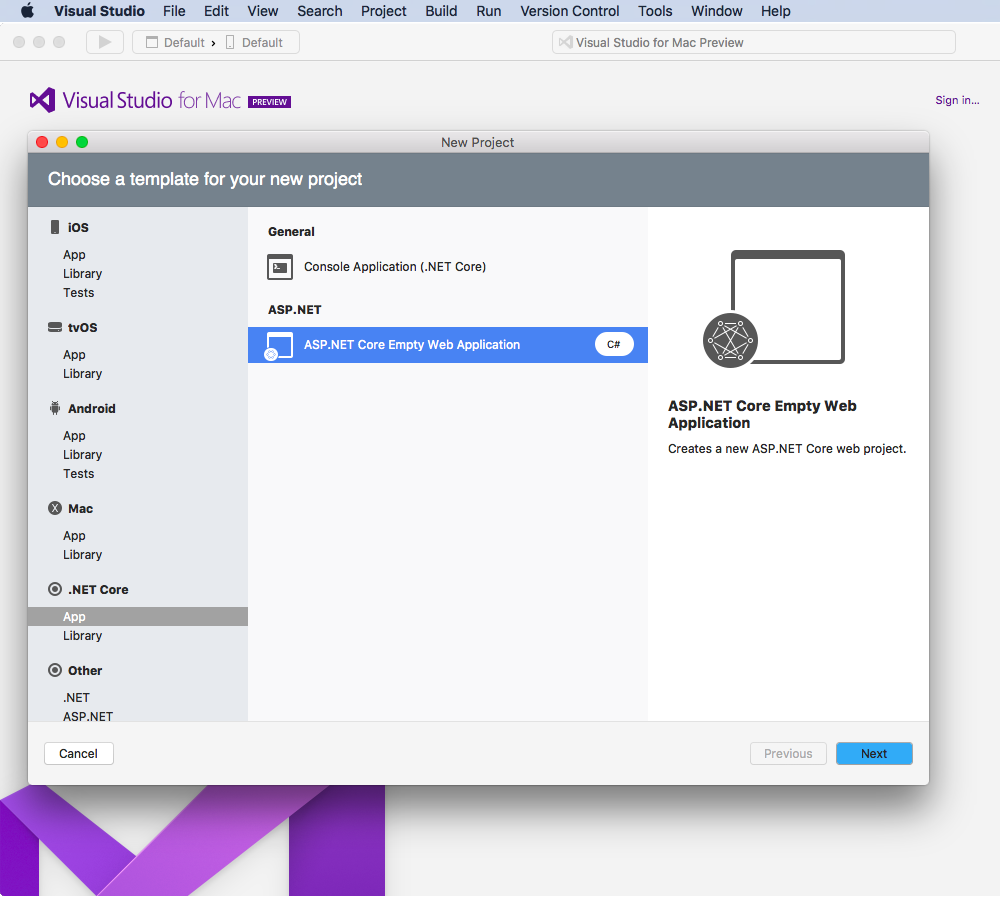Image resolution: width=1000 pixels, height=900 pixels.
Task: Click the Previous button
Action: tap(788, 753)
